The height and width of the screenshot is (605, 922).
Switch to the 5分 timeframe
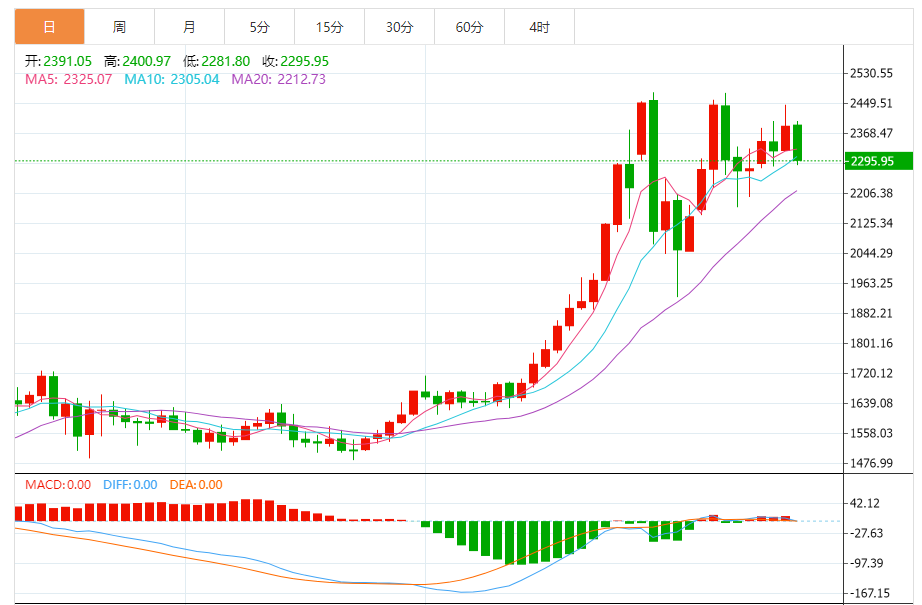[259, 27]
